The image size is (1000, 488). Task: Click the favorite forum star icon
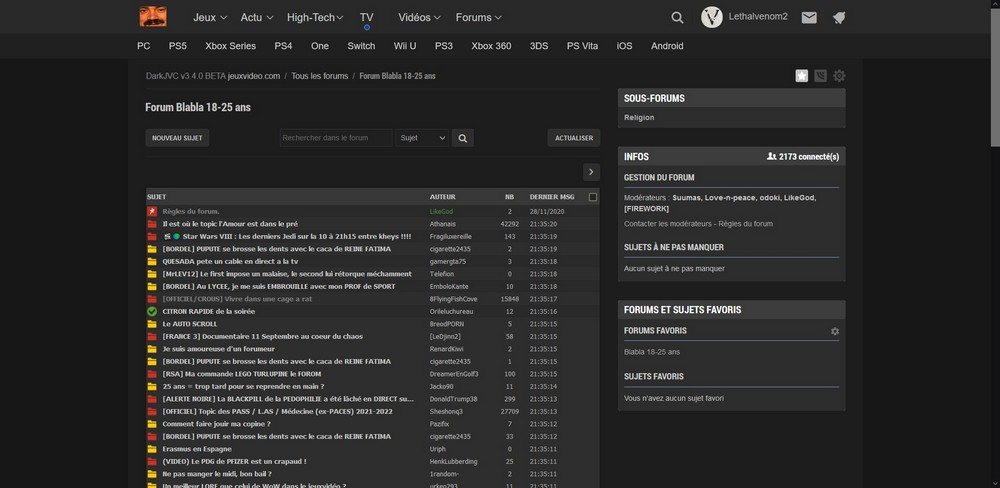pyautogui.click(x=802, y=76)
